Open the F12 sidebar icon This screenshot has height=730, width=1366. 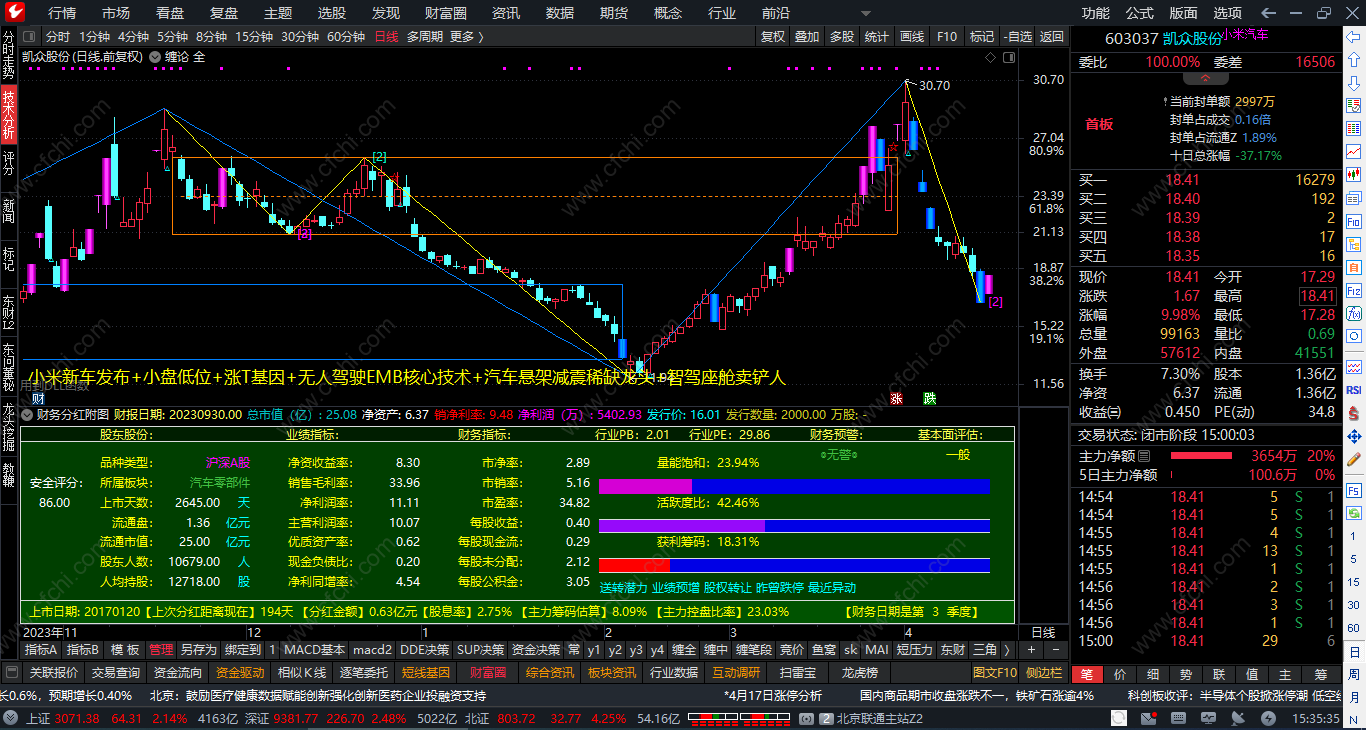(1353, 290)
